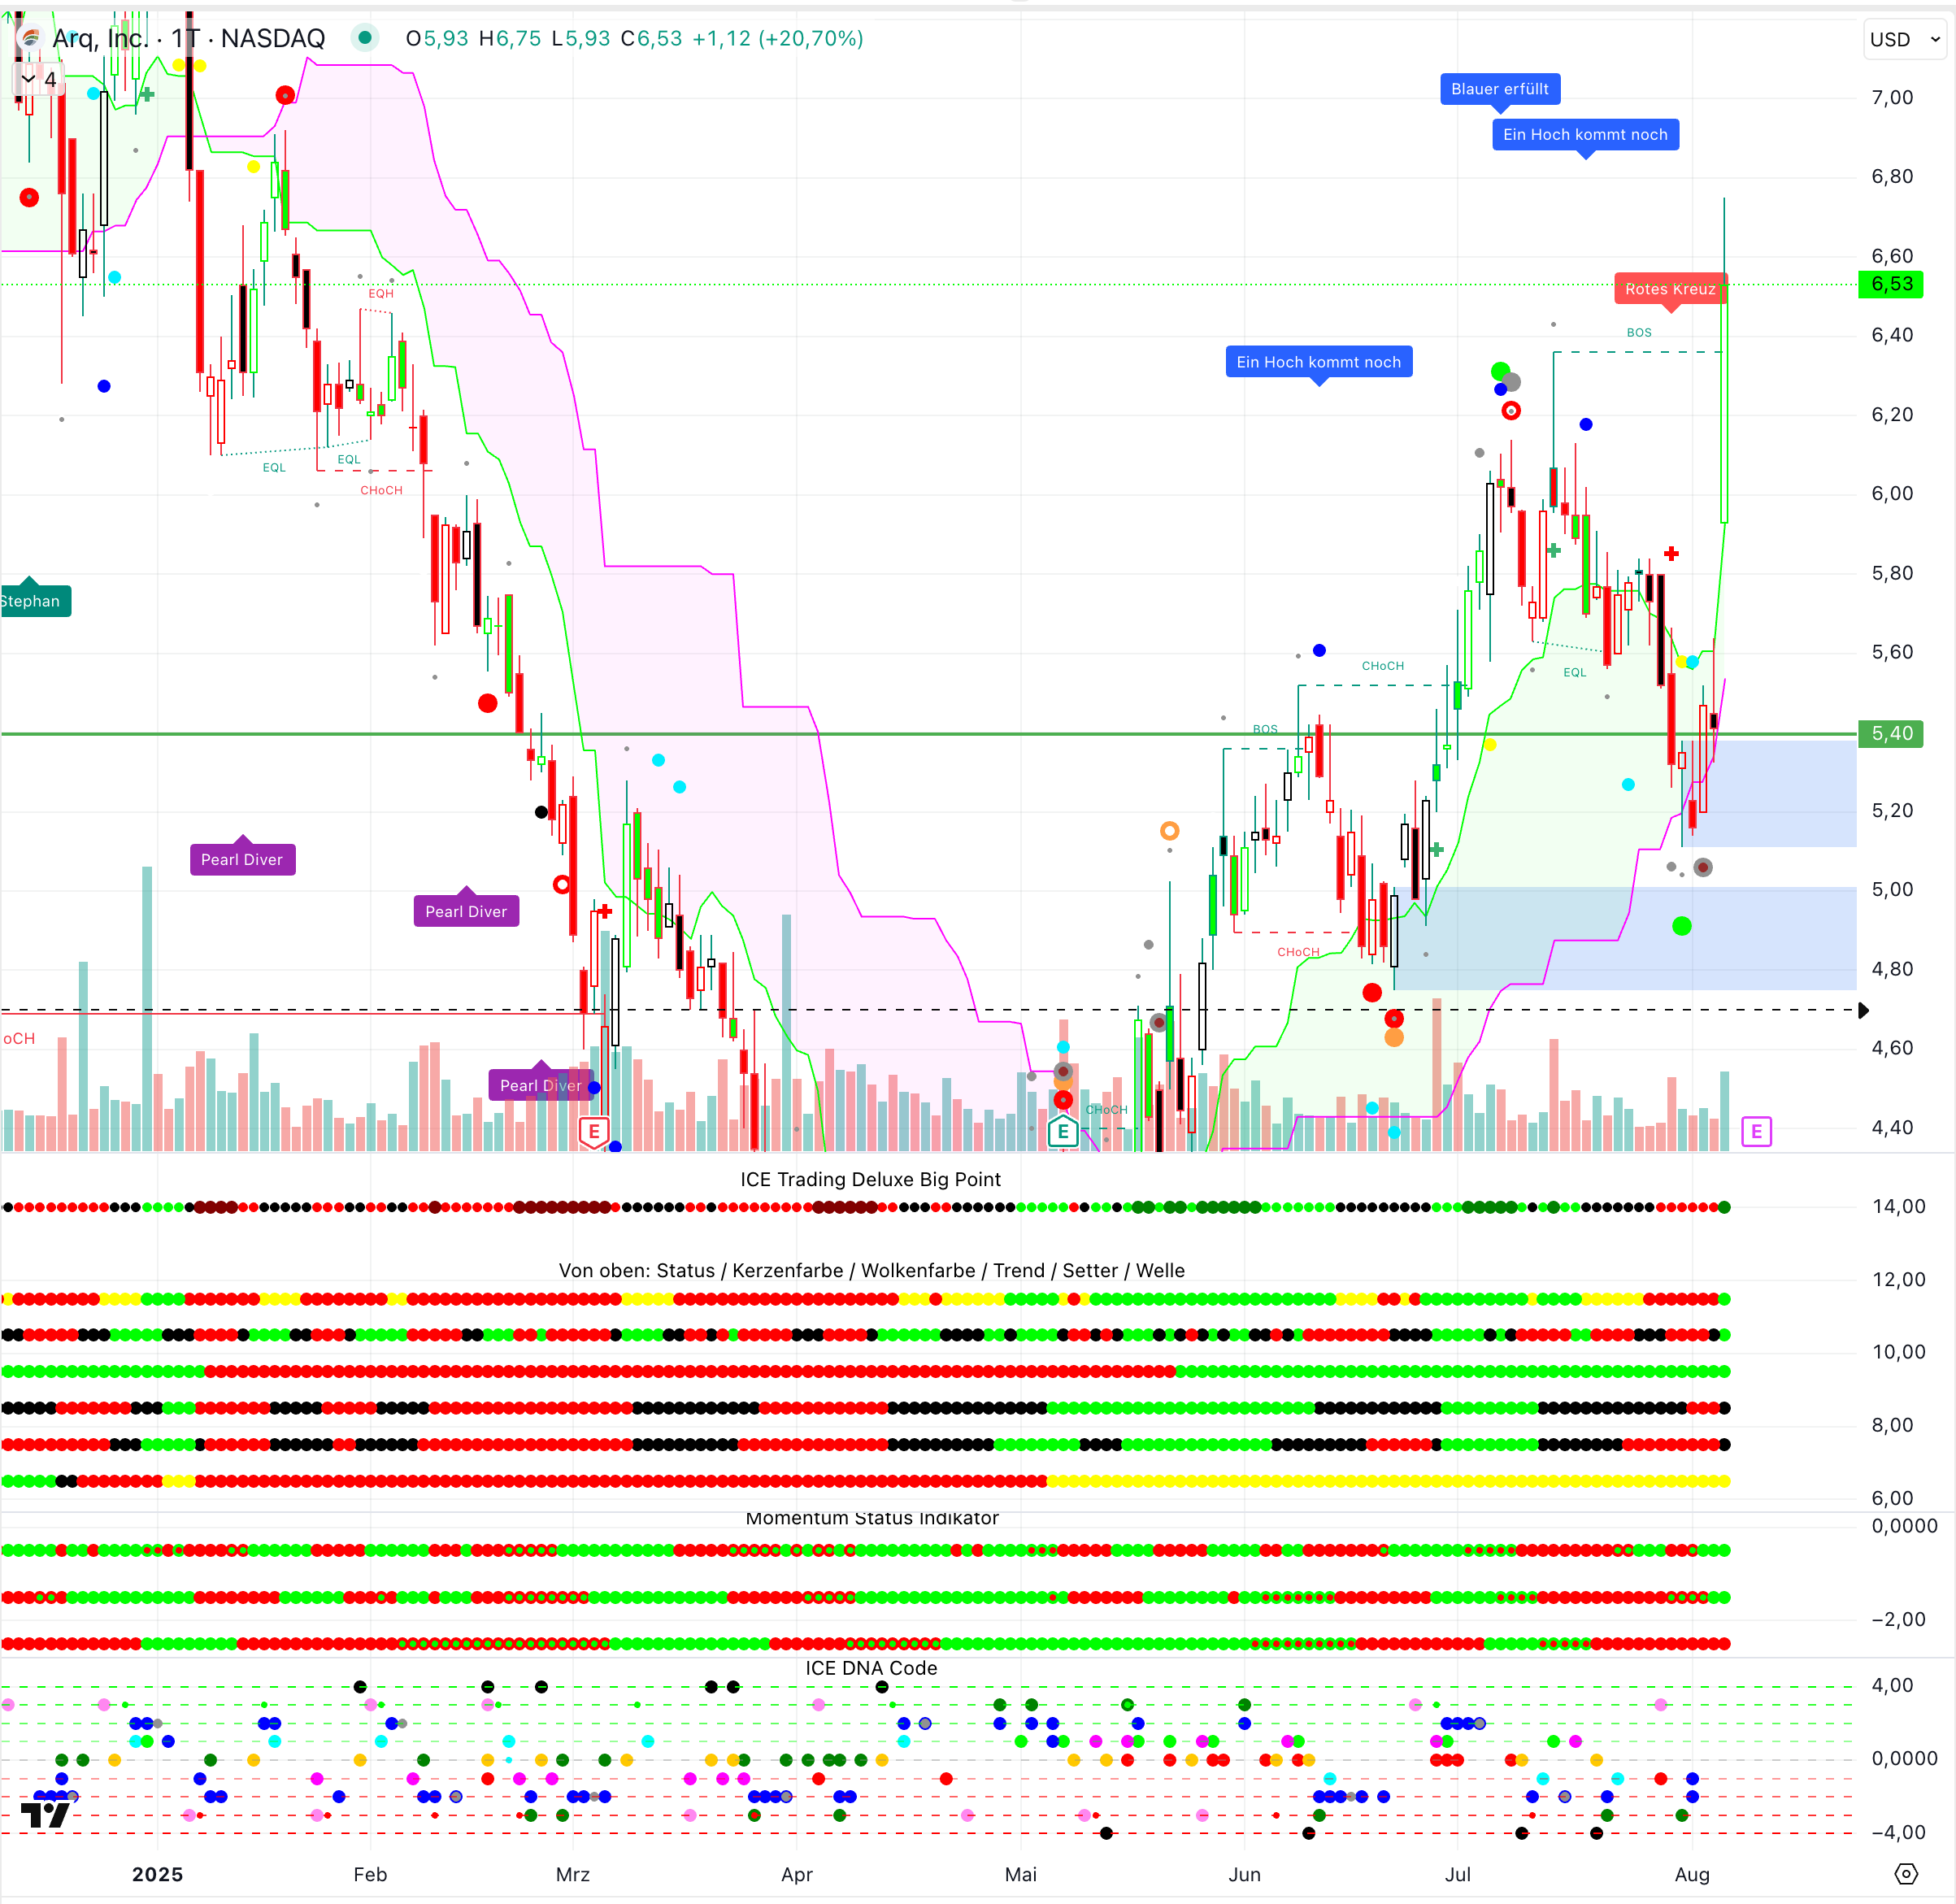Click the green market status dot
Screen dimensions: 1956x1904
click(365, 38)
